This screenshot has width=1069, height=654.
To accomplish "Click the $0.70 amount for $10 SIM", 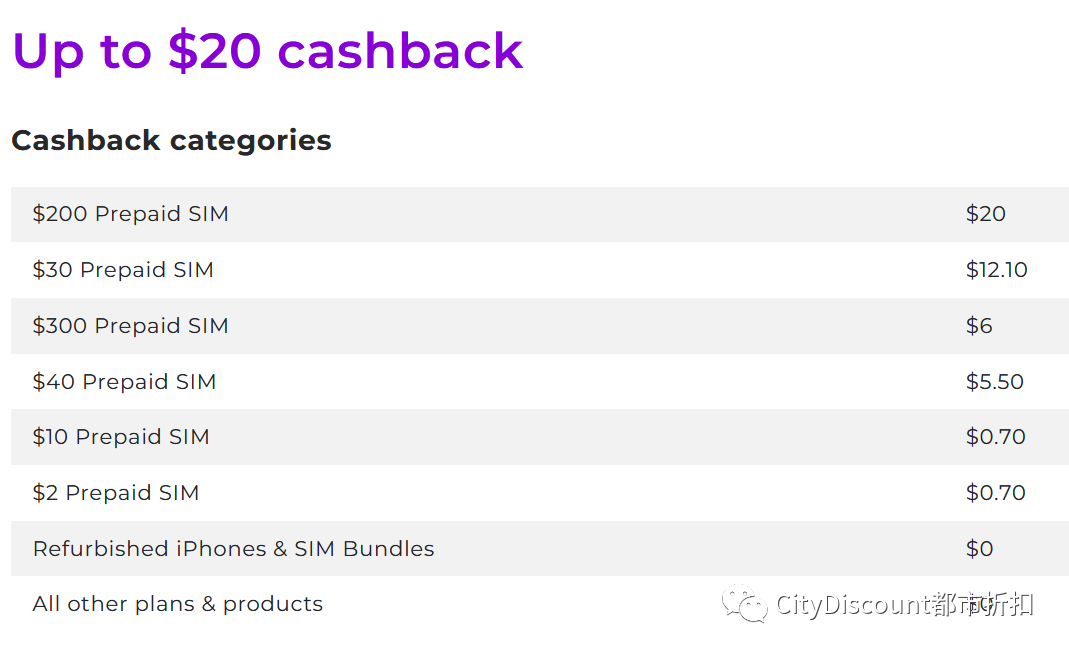I will [995, 437].
